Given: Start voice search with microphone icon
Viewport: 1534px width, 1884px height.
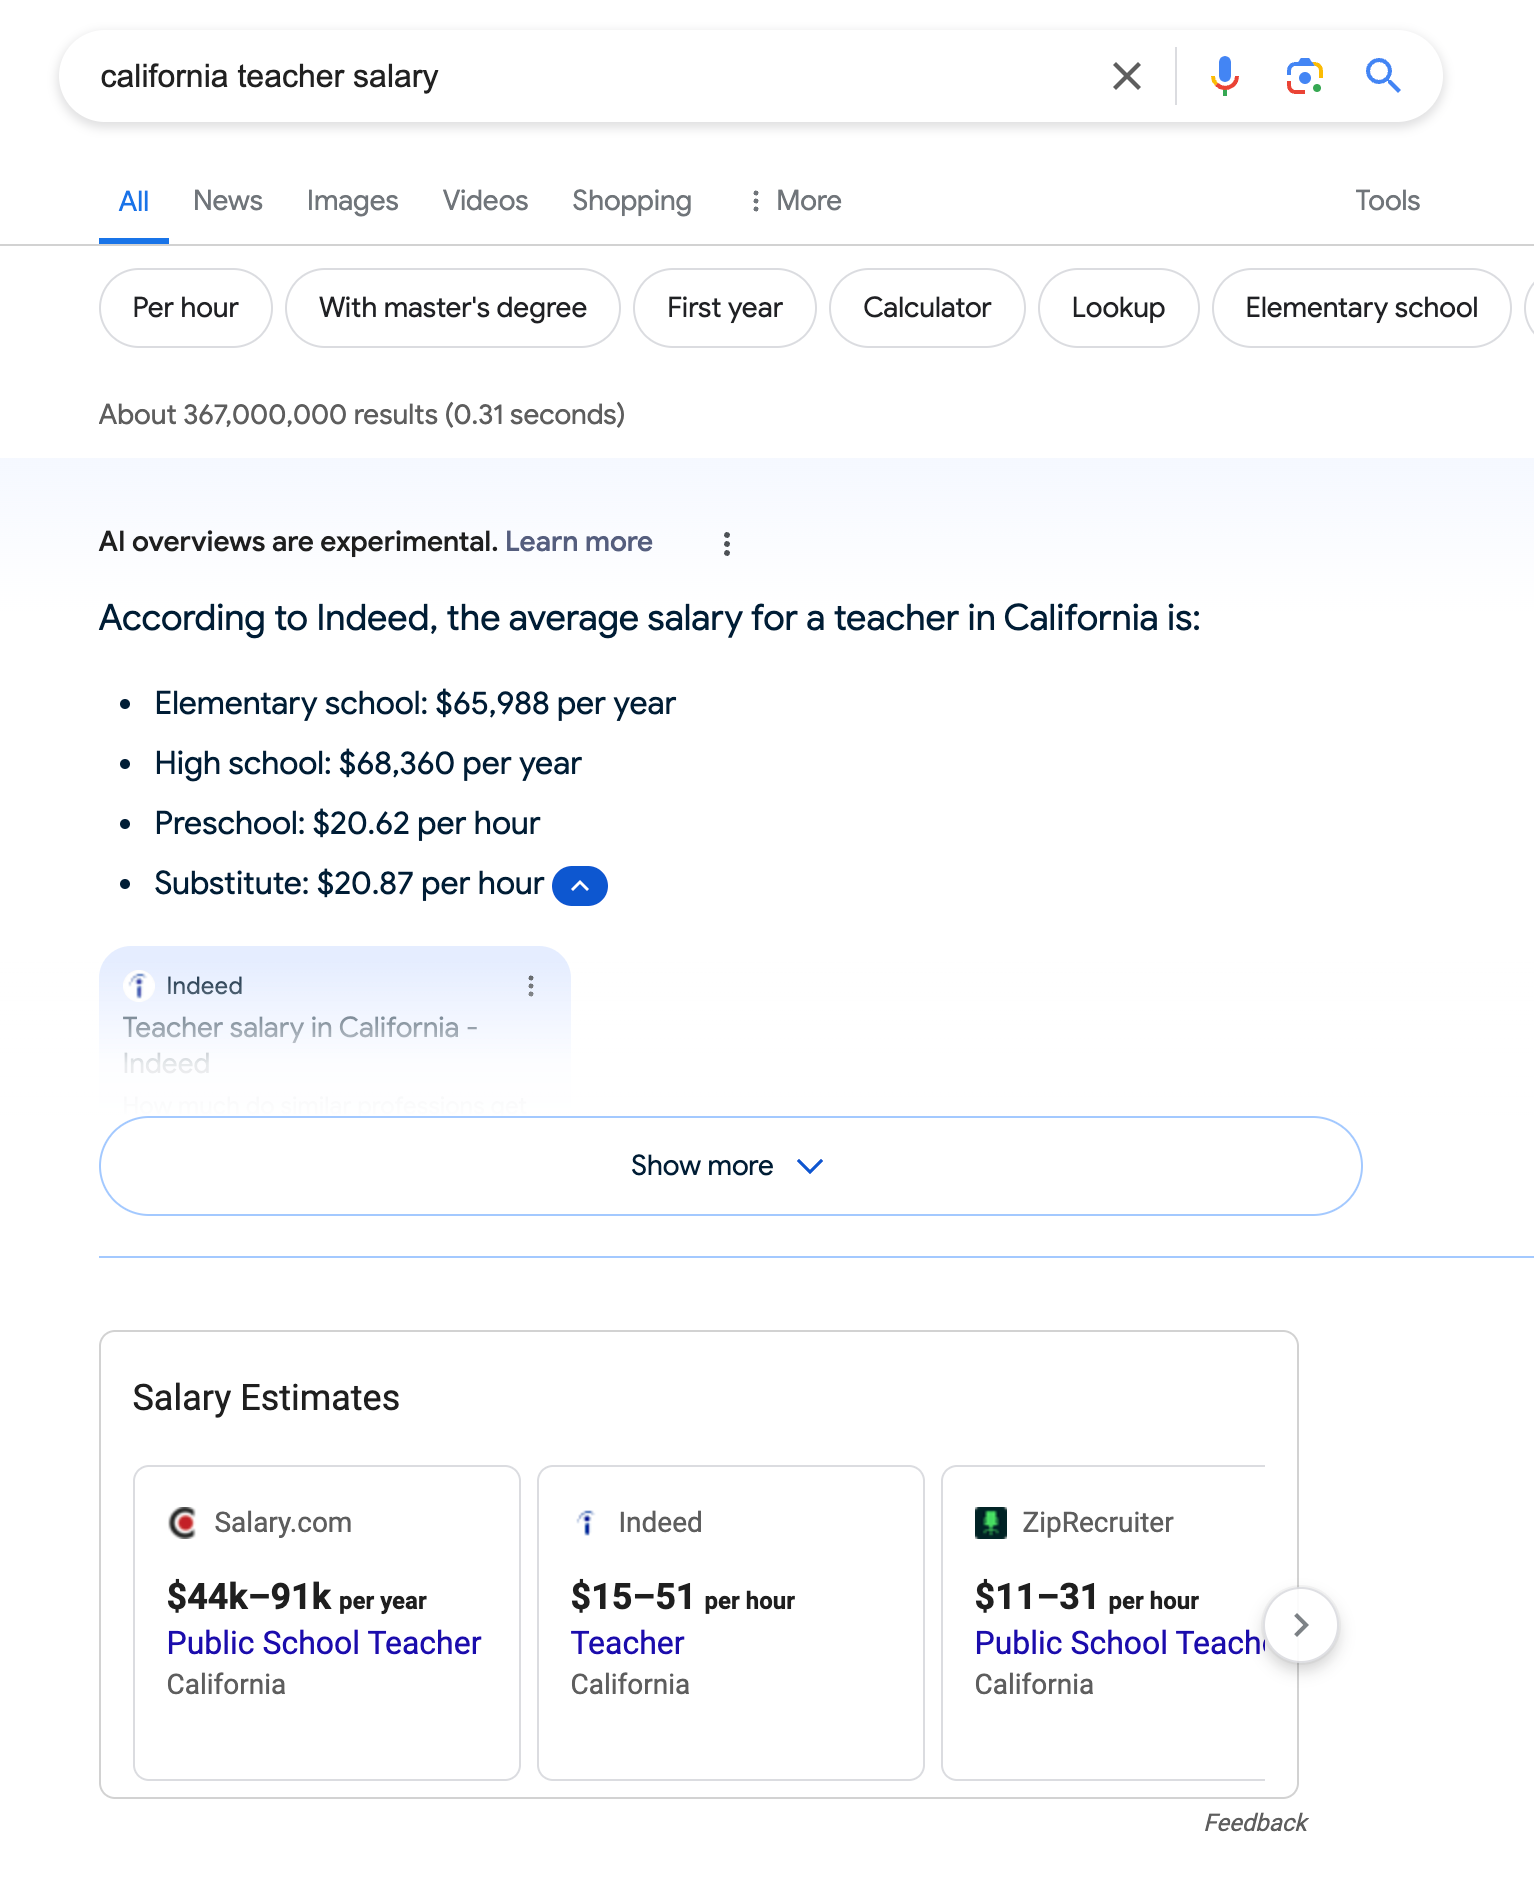Looking at the screenshot, I should pyautogui.click(x=1224, y=76).
